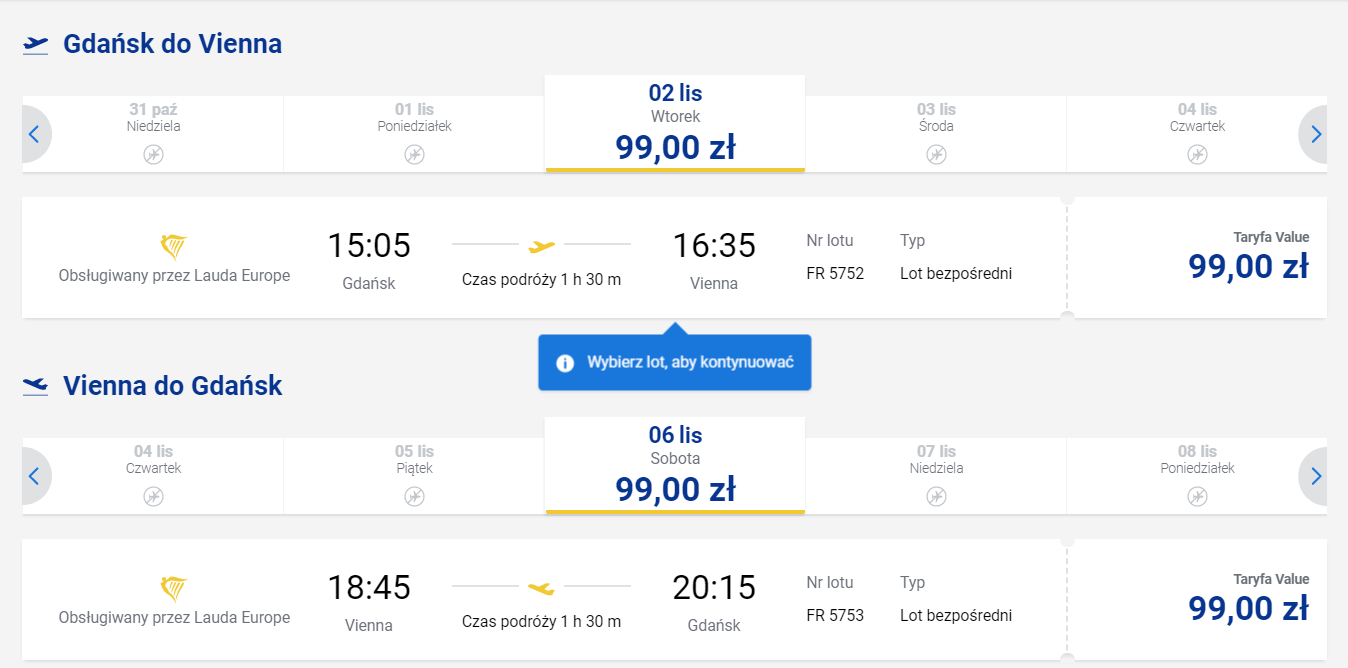
Task: Click the info icon in blue tooltip
Action: click(x=565, y=363)
